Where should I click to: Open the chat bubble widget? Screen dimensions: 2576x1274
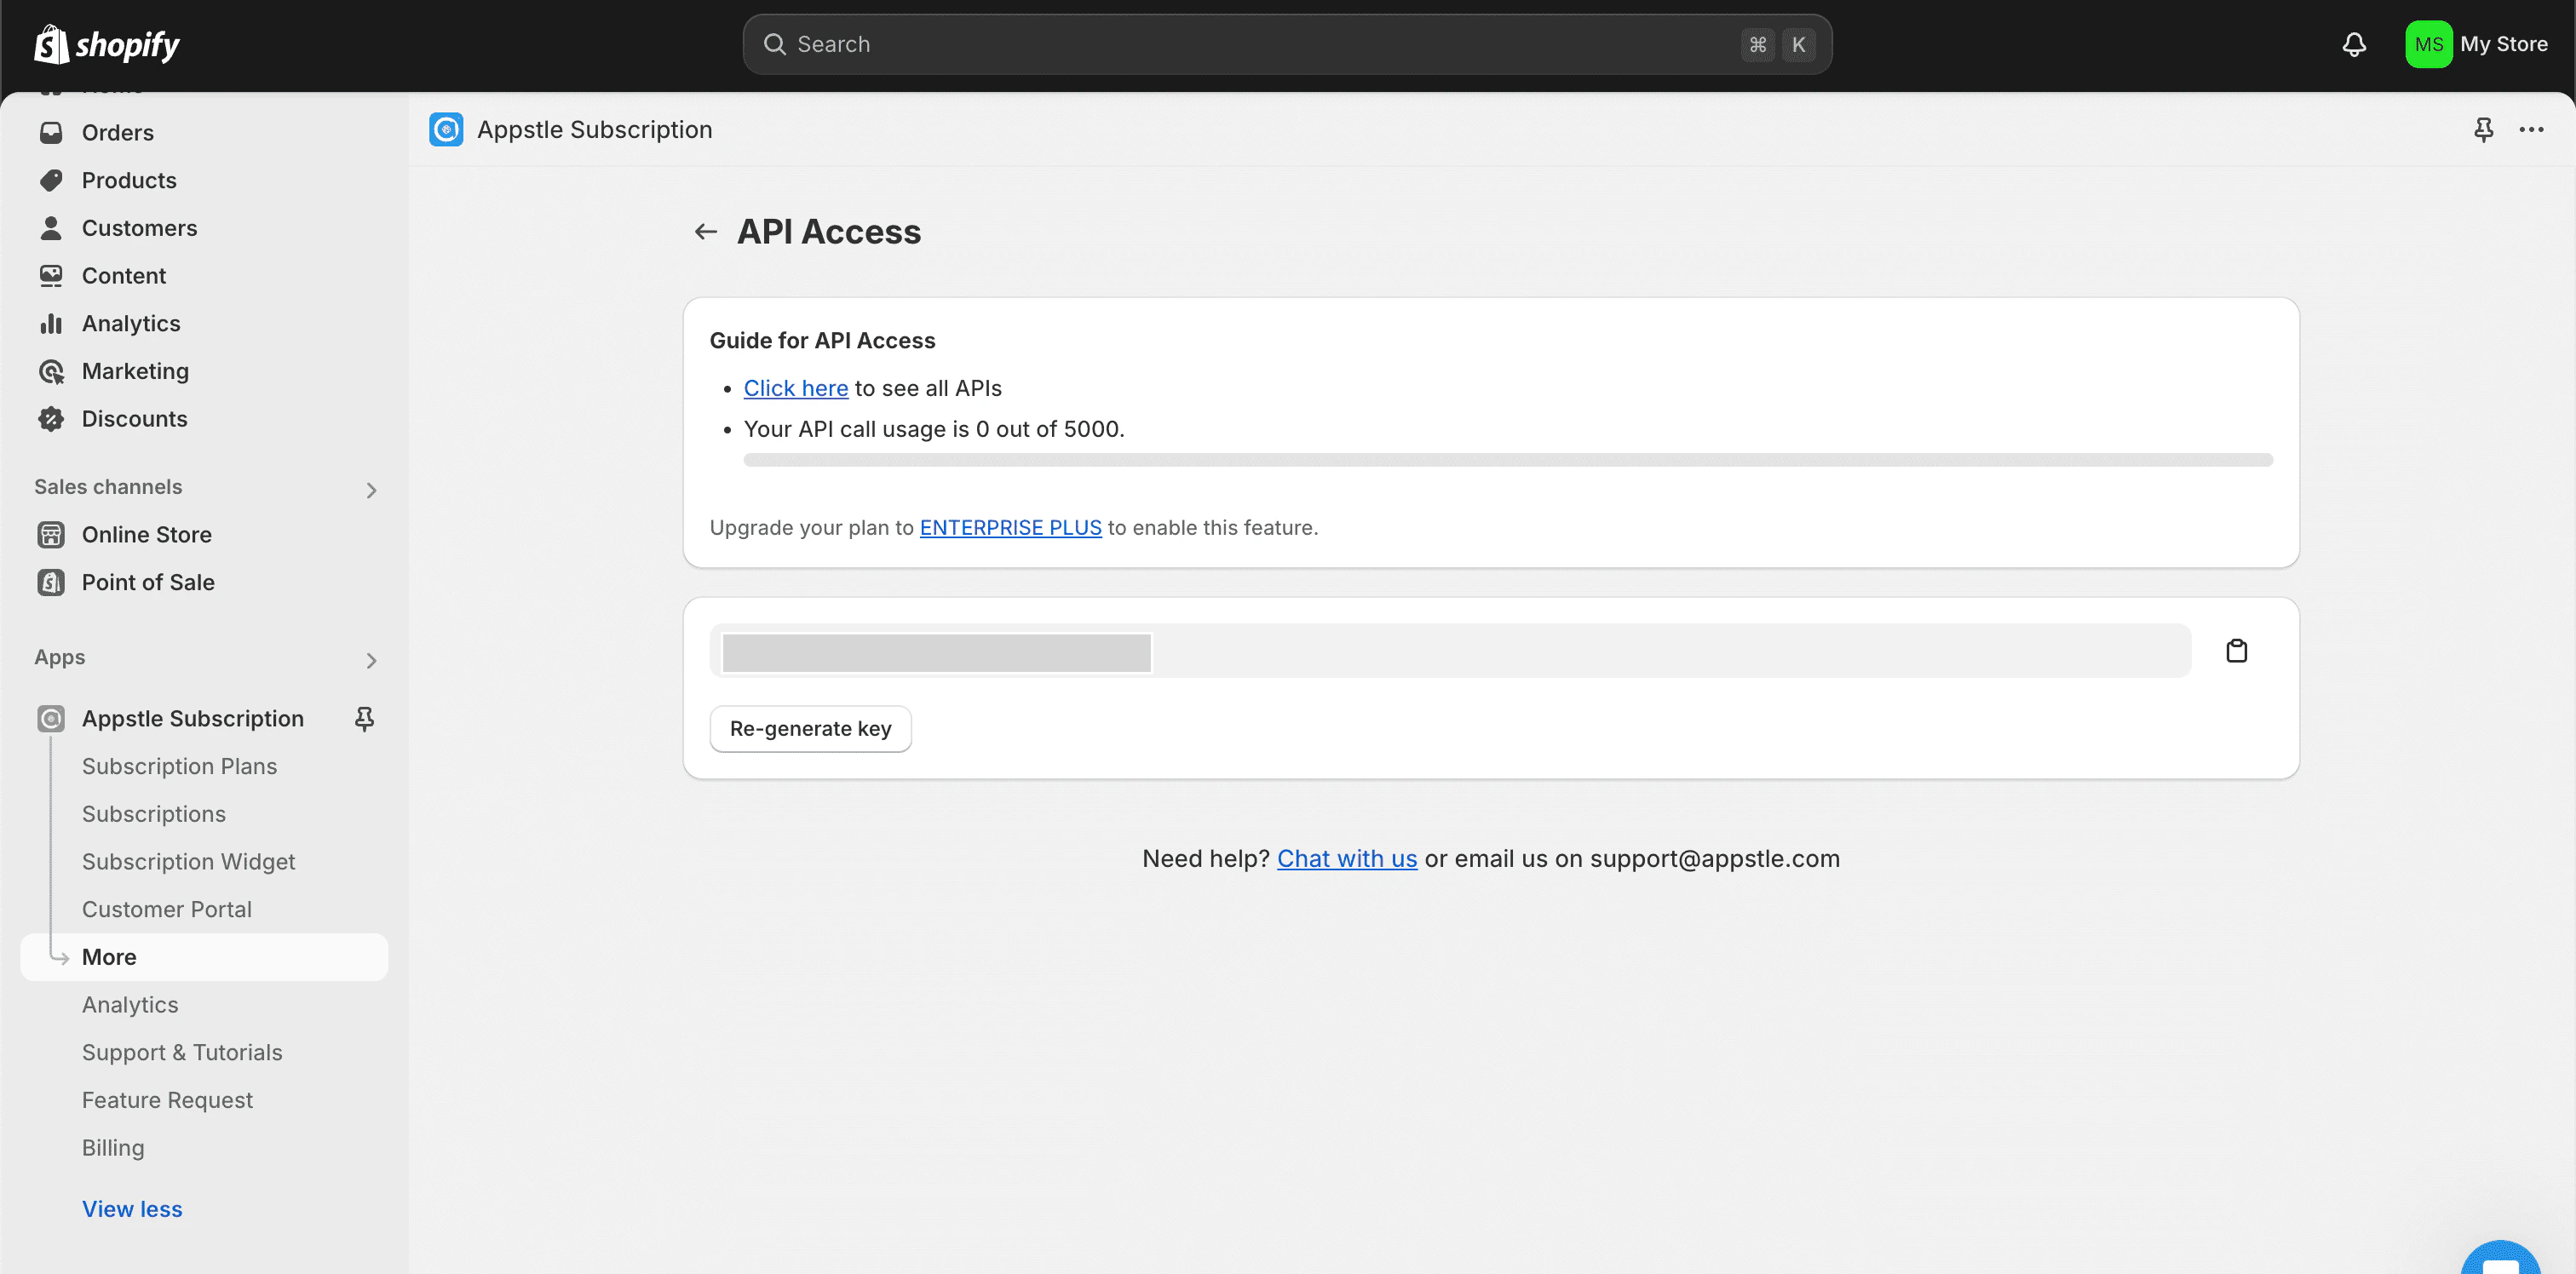click(x=2500, y=1262)
